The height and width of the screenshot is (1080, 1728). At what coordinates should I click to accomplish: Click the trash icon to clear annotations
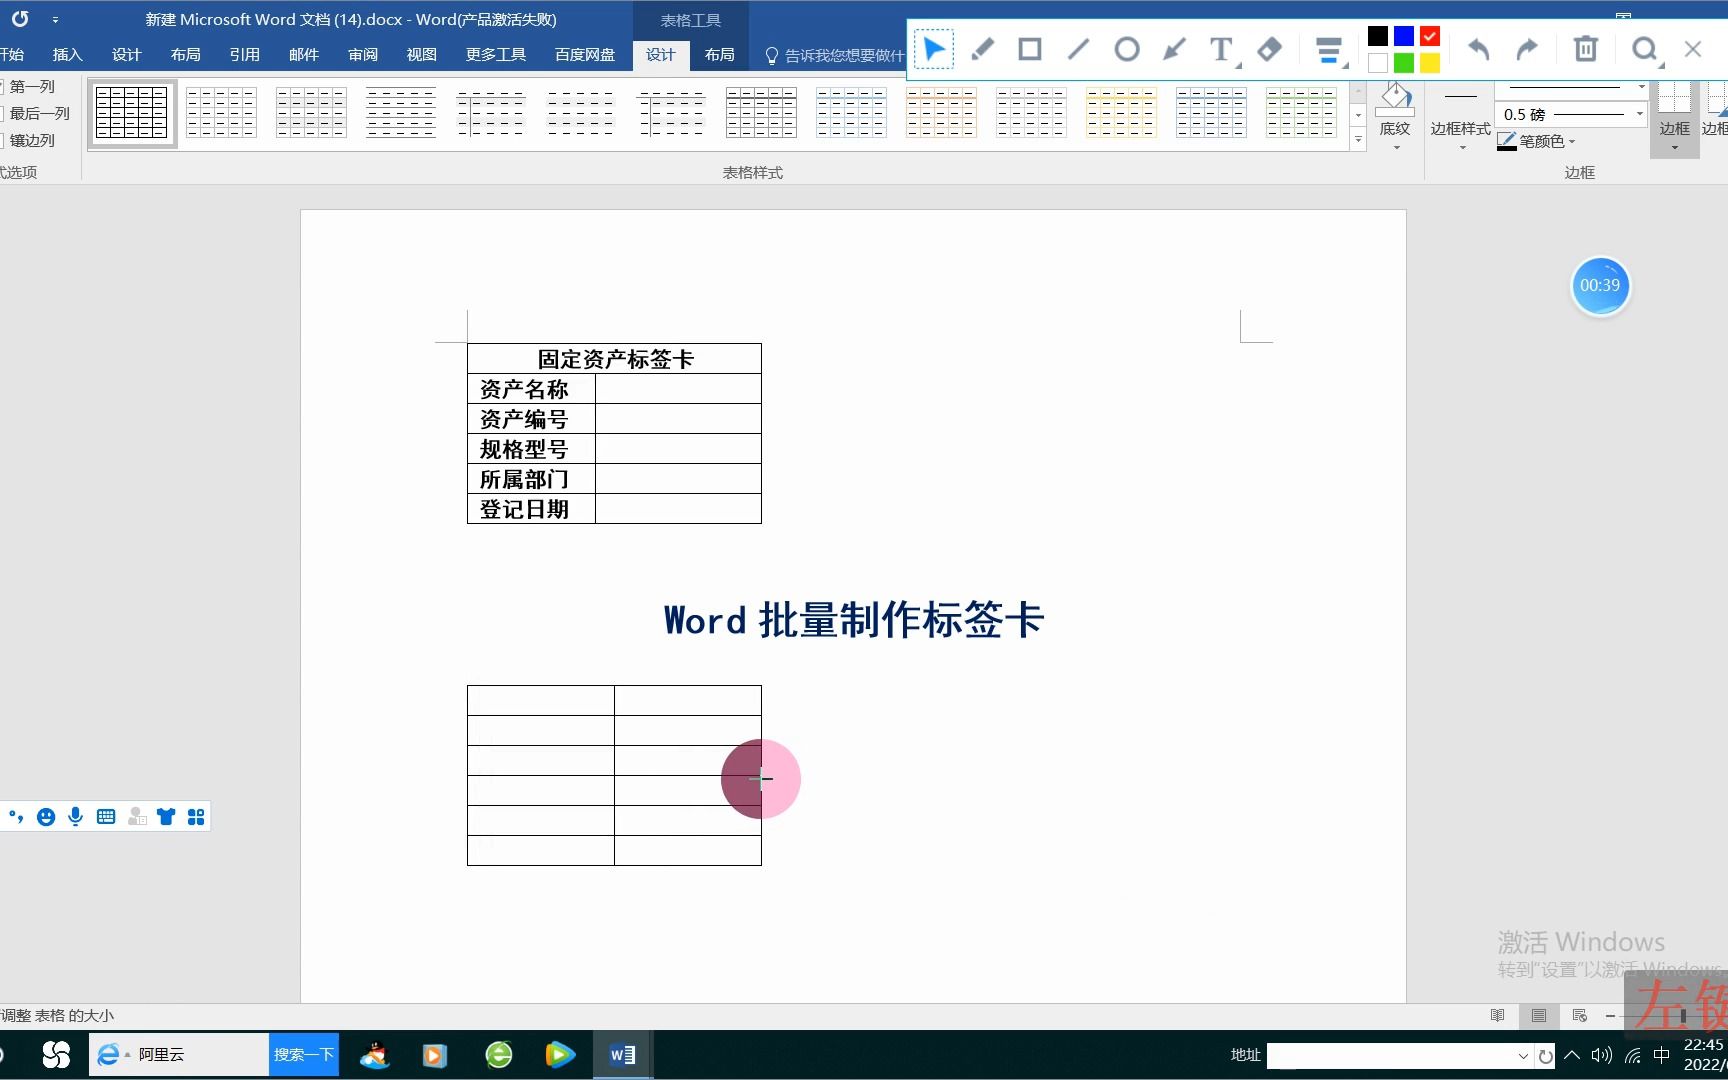point(1585,48)
